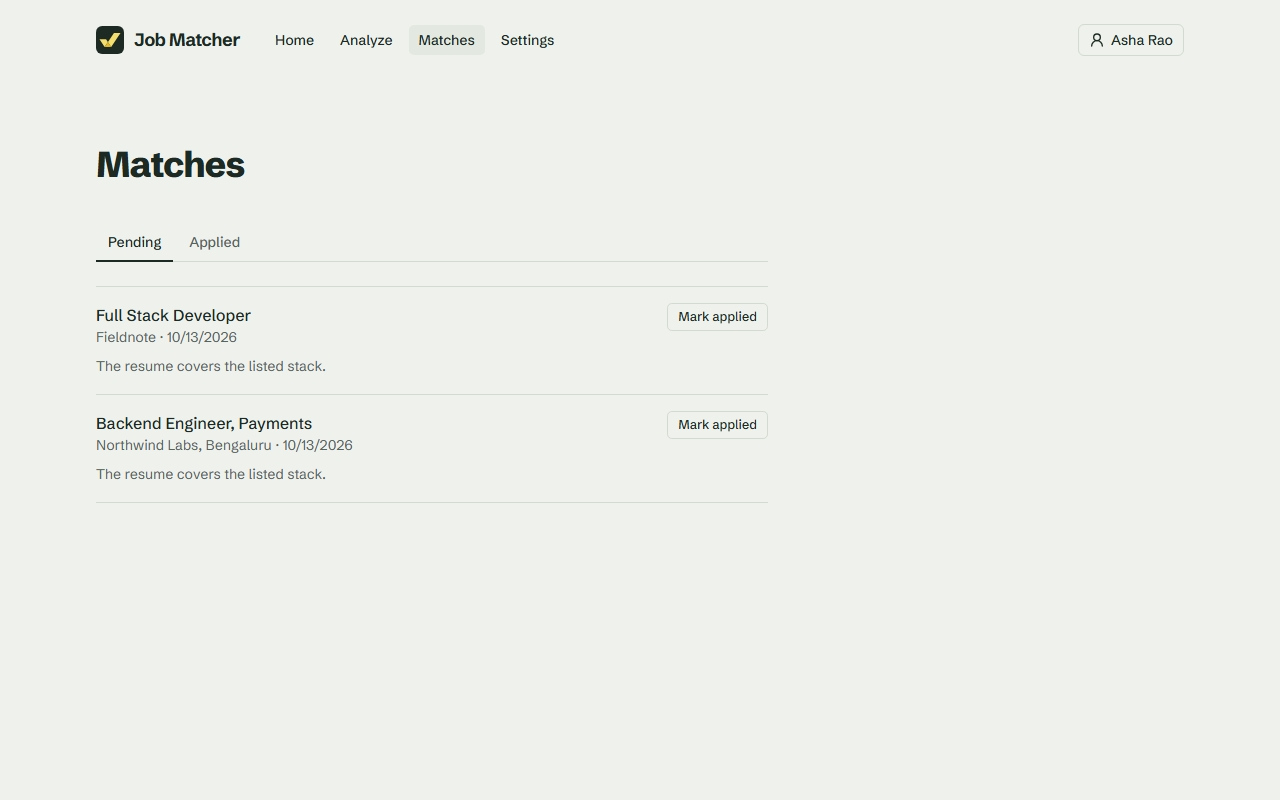Screen dimensions: 1280x800
Task: Mark Backend Engineer, Payments as applied
Action: (717, 425)
